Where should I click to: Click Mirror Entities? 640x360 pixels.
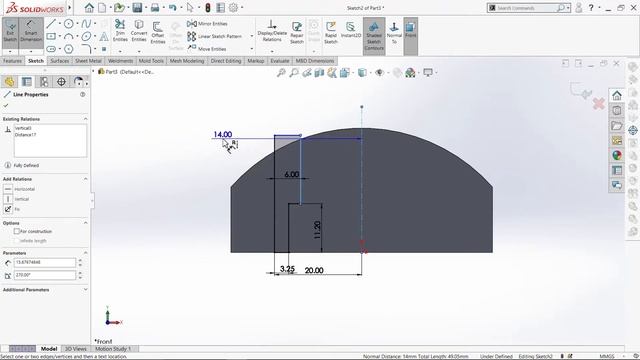point(207,24)
